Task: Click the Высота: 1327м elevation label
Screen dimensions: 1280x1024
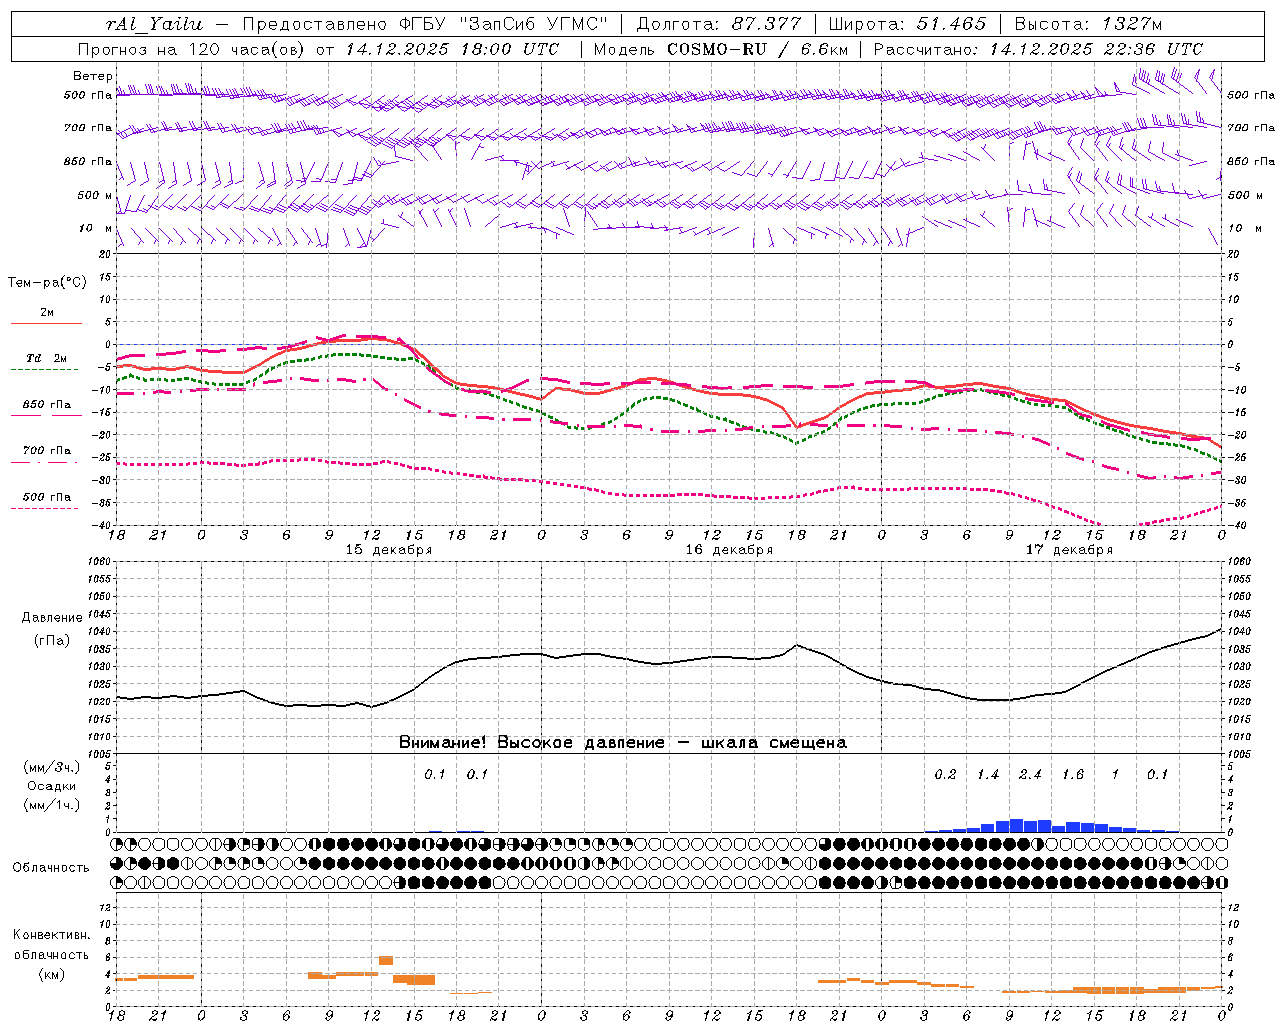Action: coord(1088,24)
